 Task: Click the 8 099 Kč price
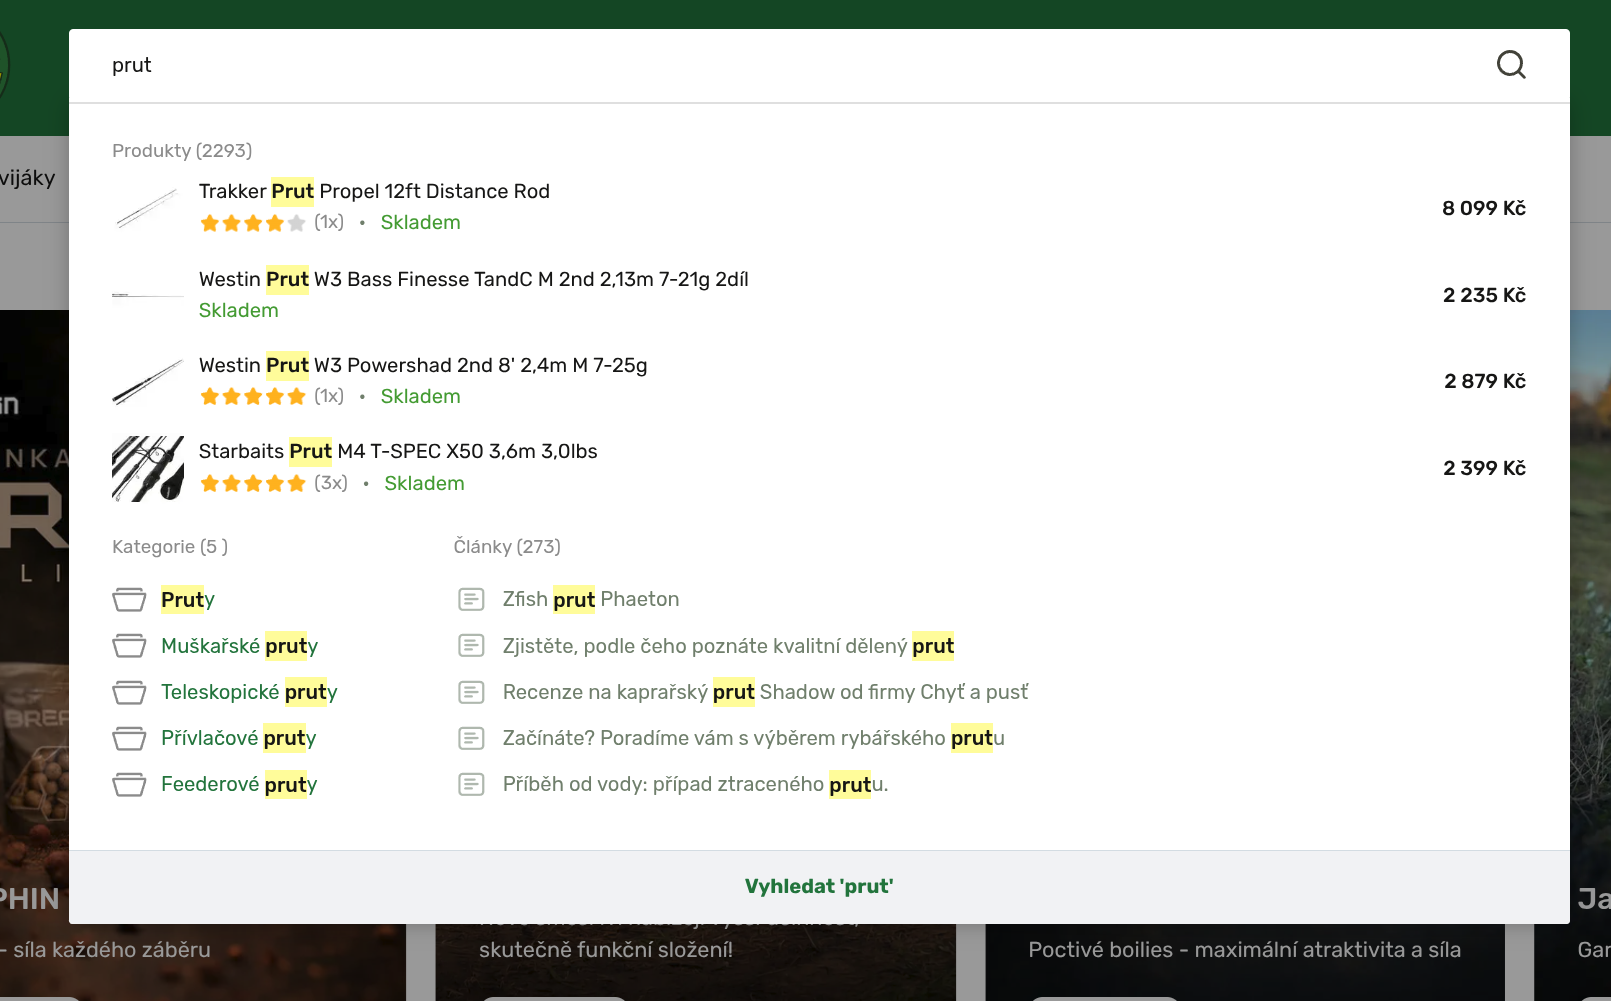point(1484,208)
